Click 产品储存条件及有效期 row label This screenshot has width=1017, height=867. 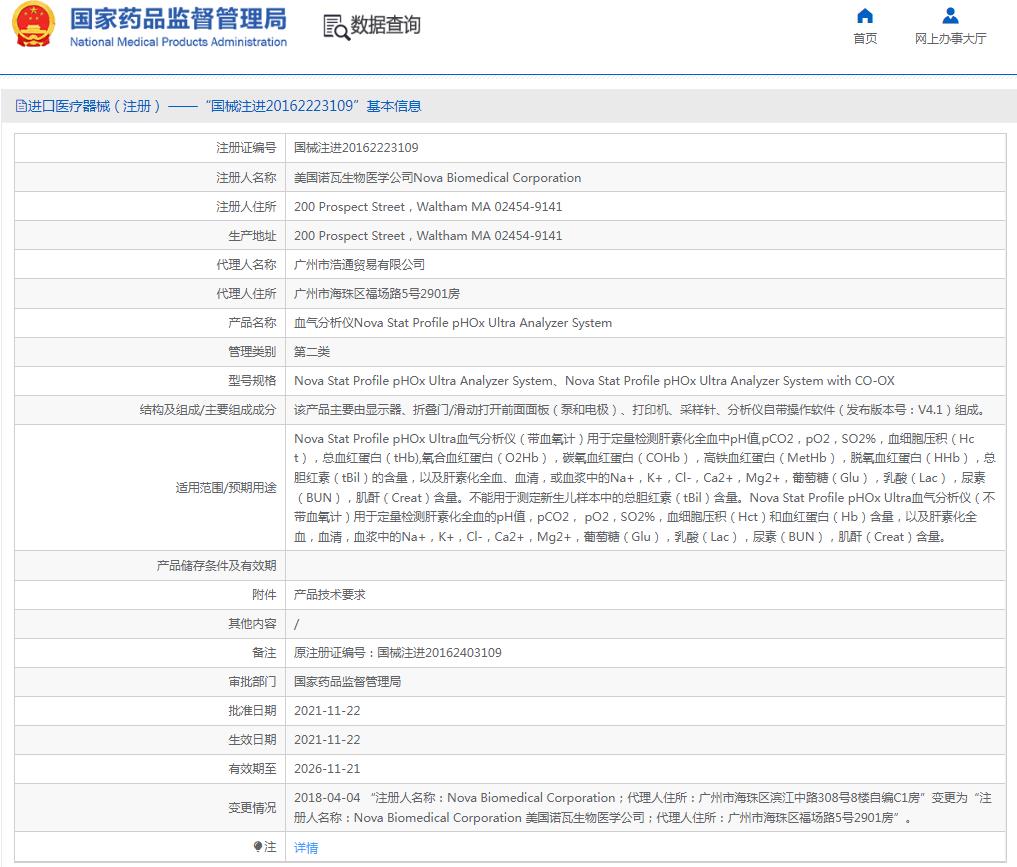click(x=216, y=565)
